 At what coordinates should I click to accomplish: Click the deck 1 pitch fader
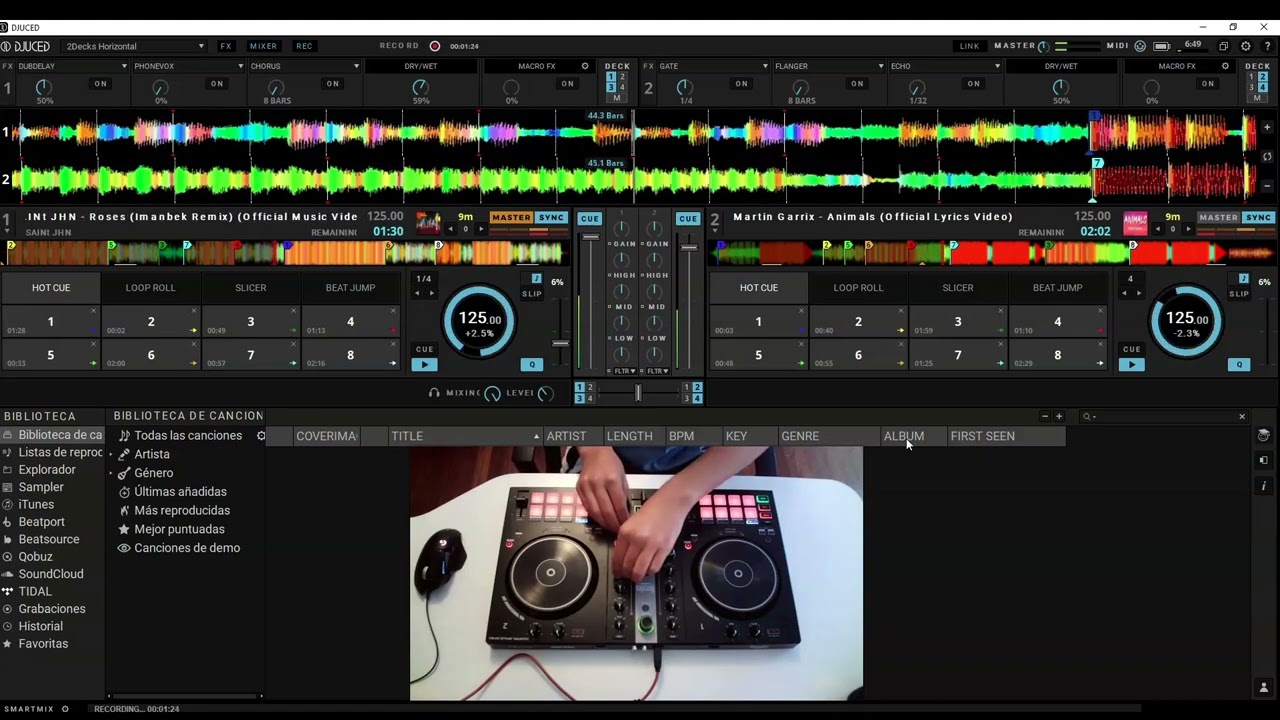coord(560,343)
